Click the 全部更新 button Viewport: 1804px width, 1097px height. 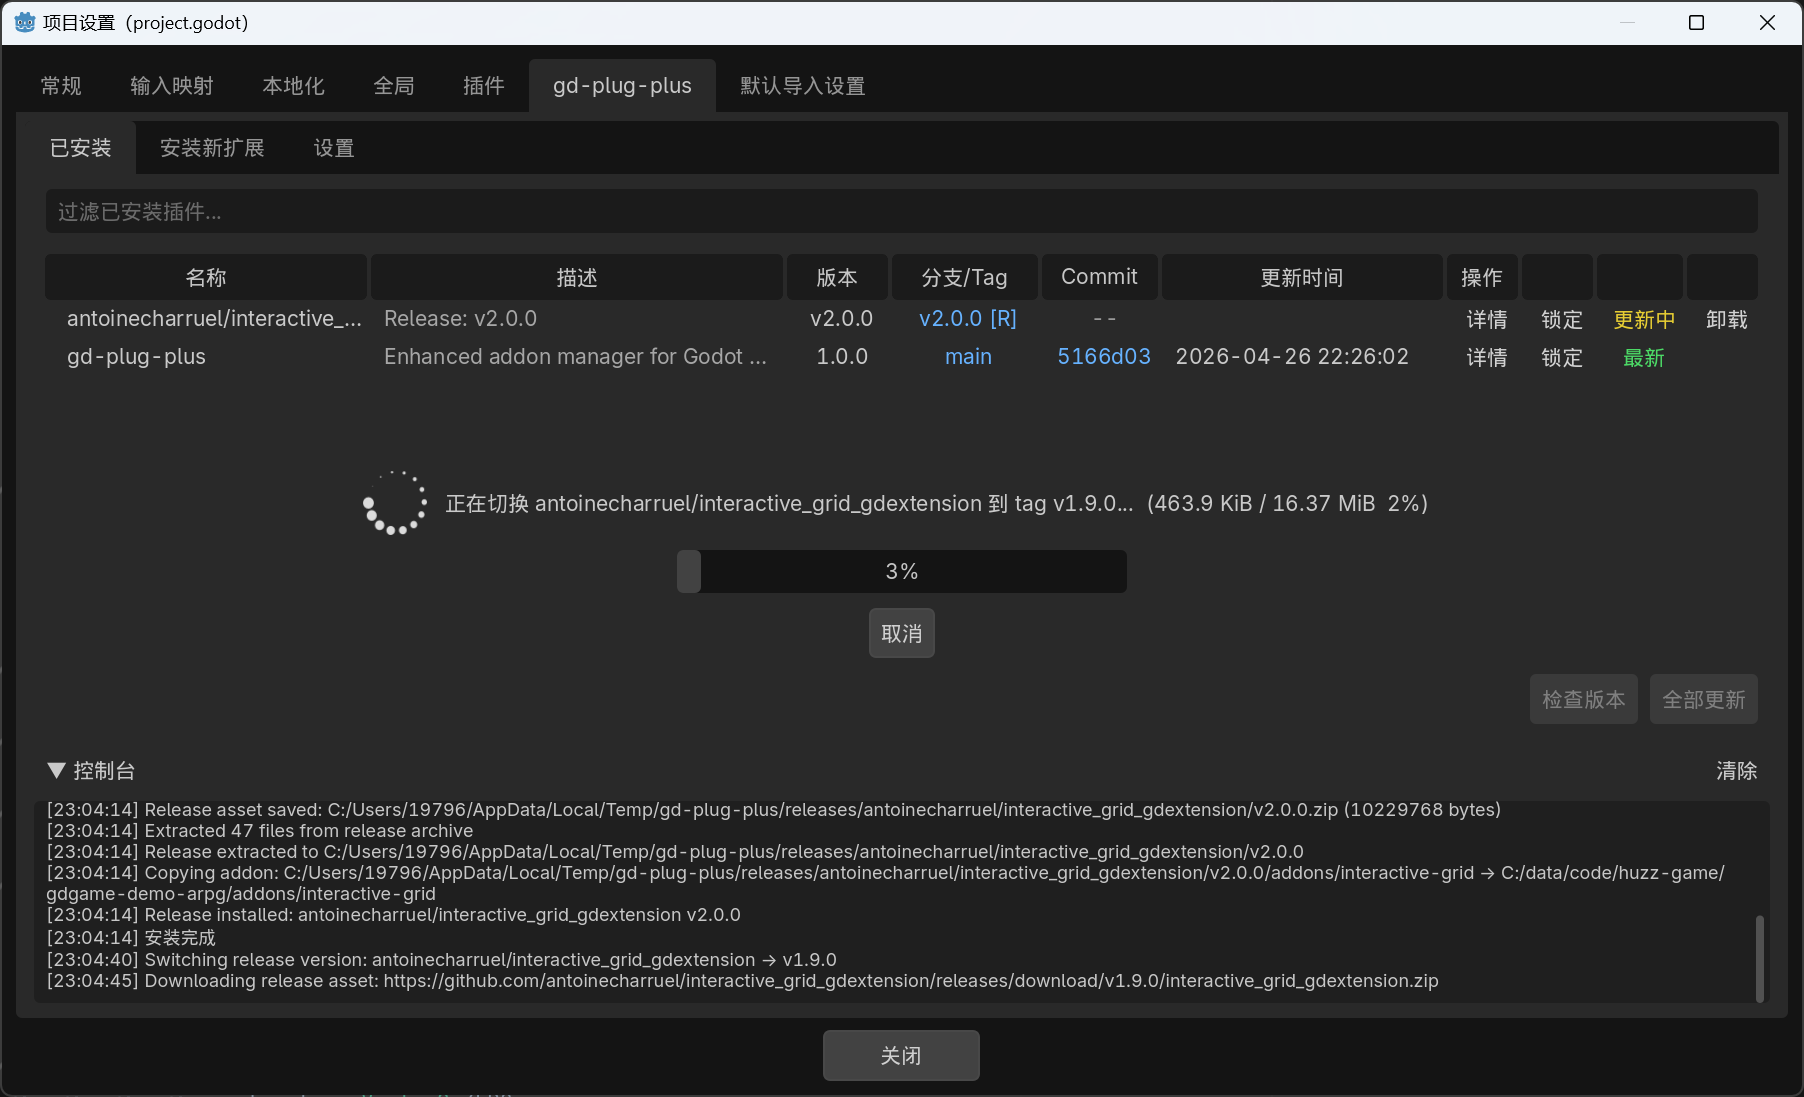point(1704,699)
